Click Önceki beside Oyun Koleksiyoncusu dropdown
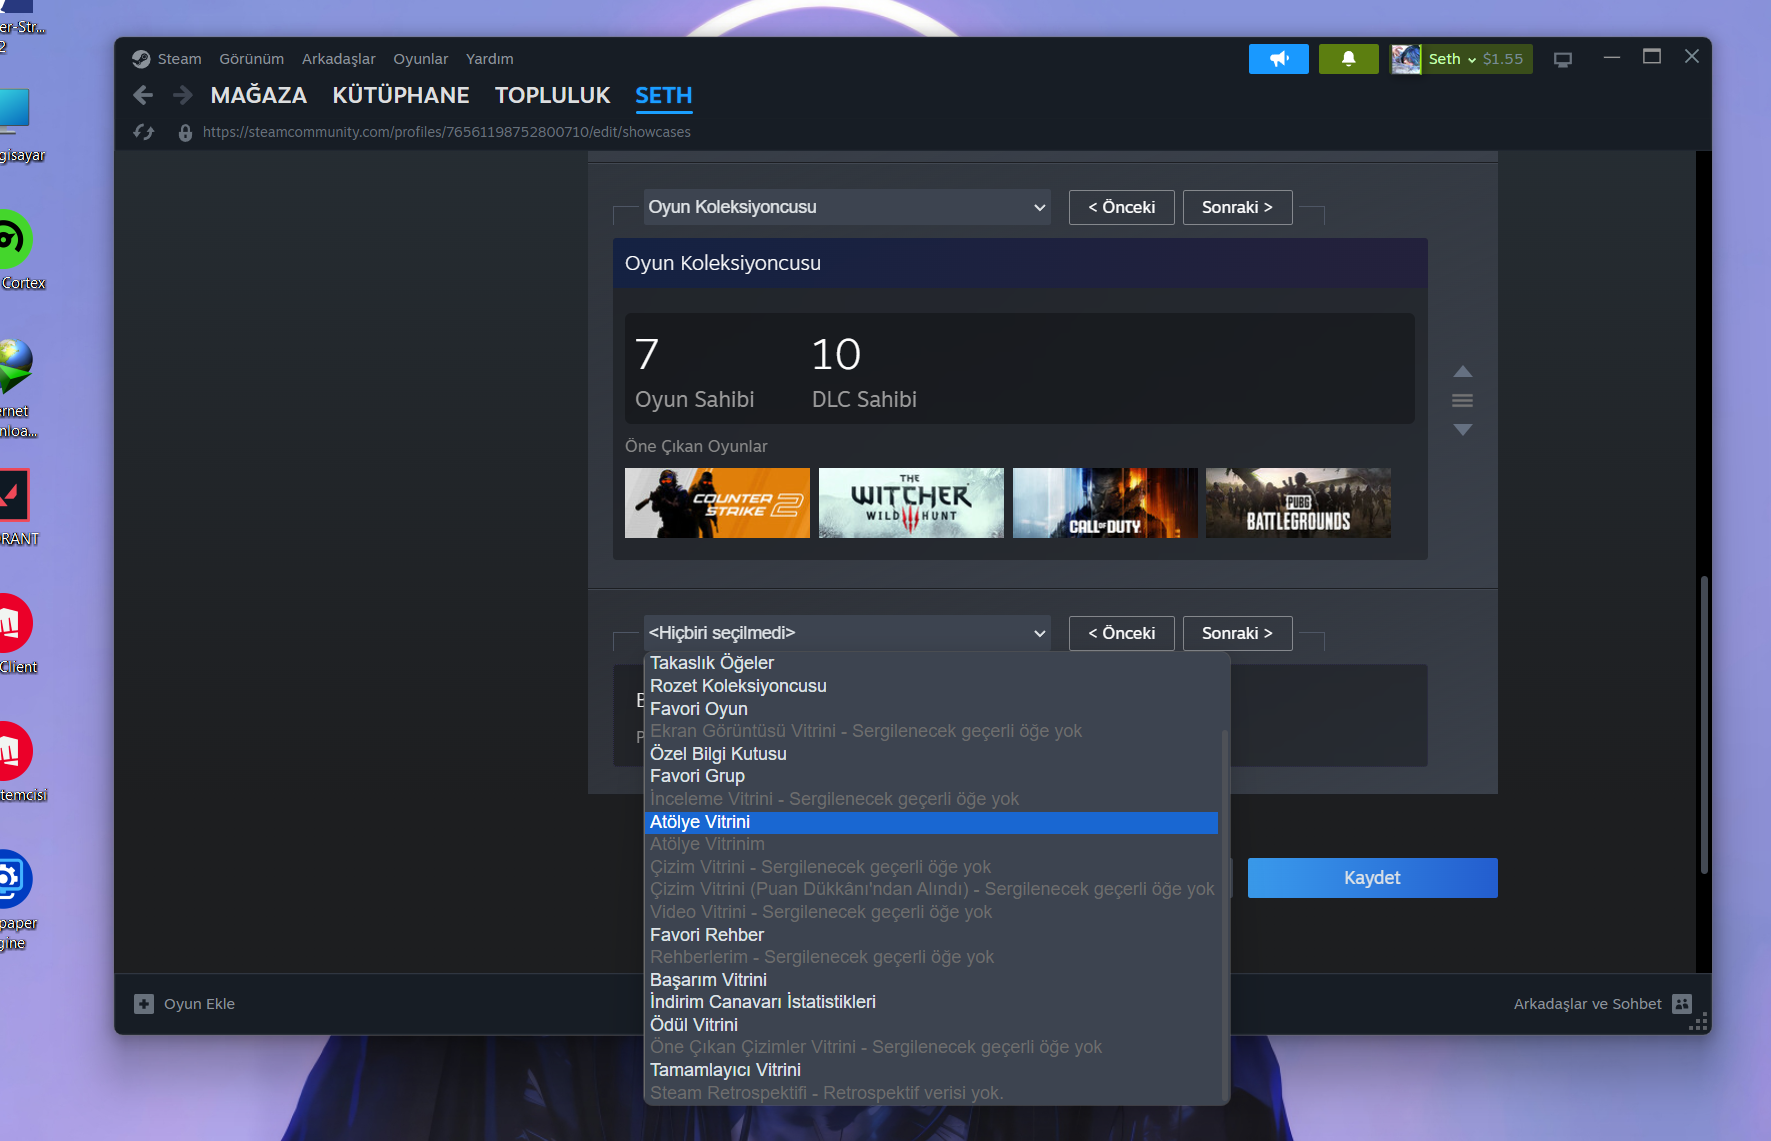 (x=1122, y=207)
